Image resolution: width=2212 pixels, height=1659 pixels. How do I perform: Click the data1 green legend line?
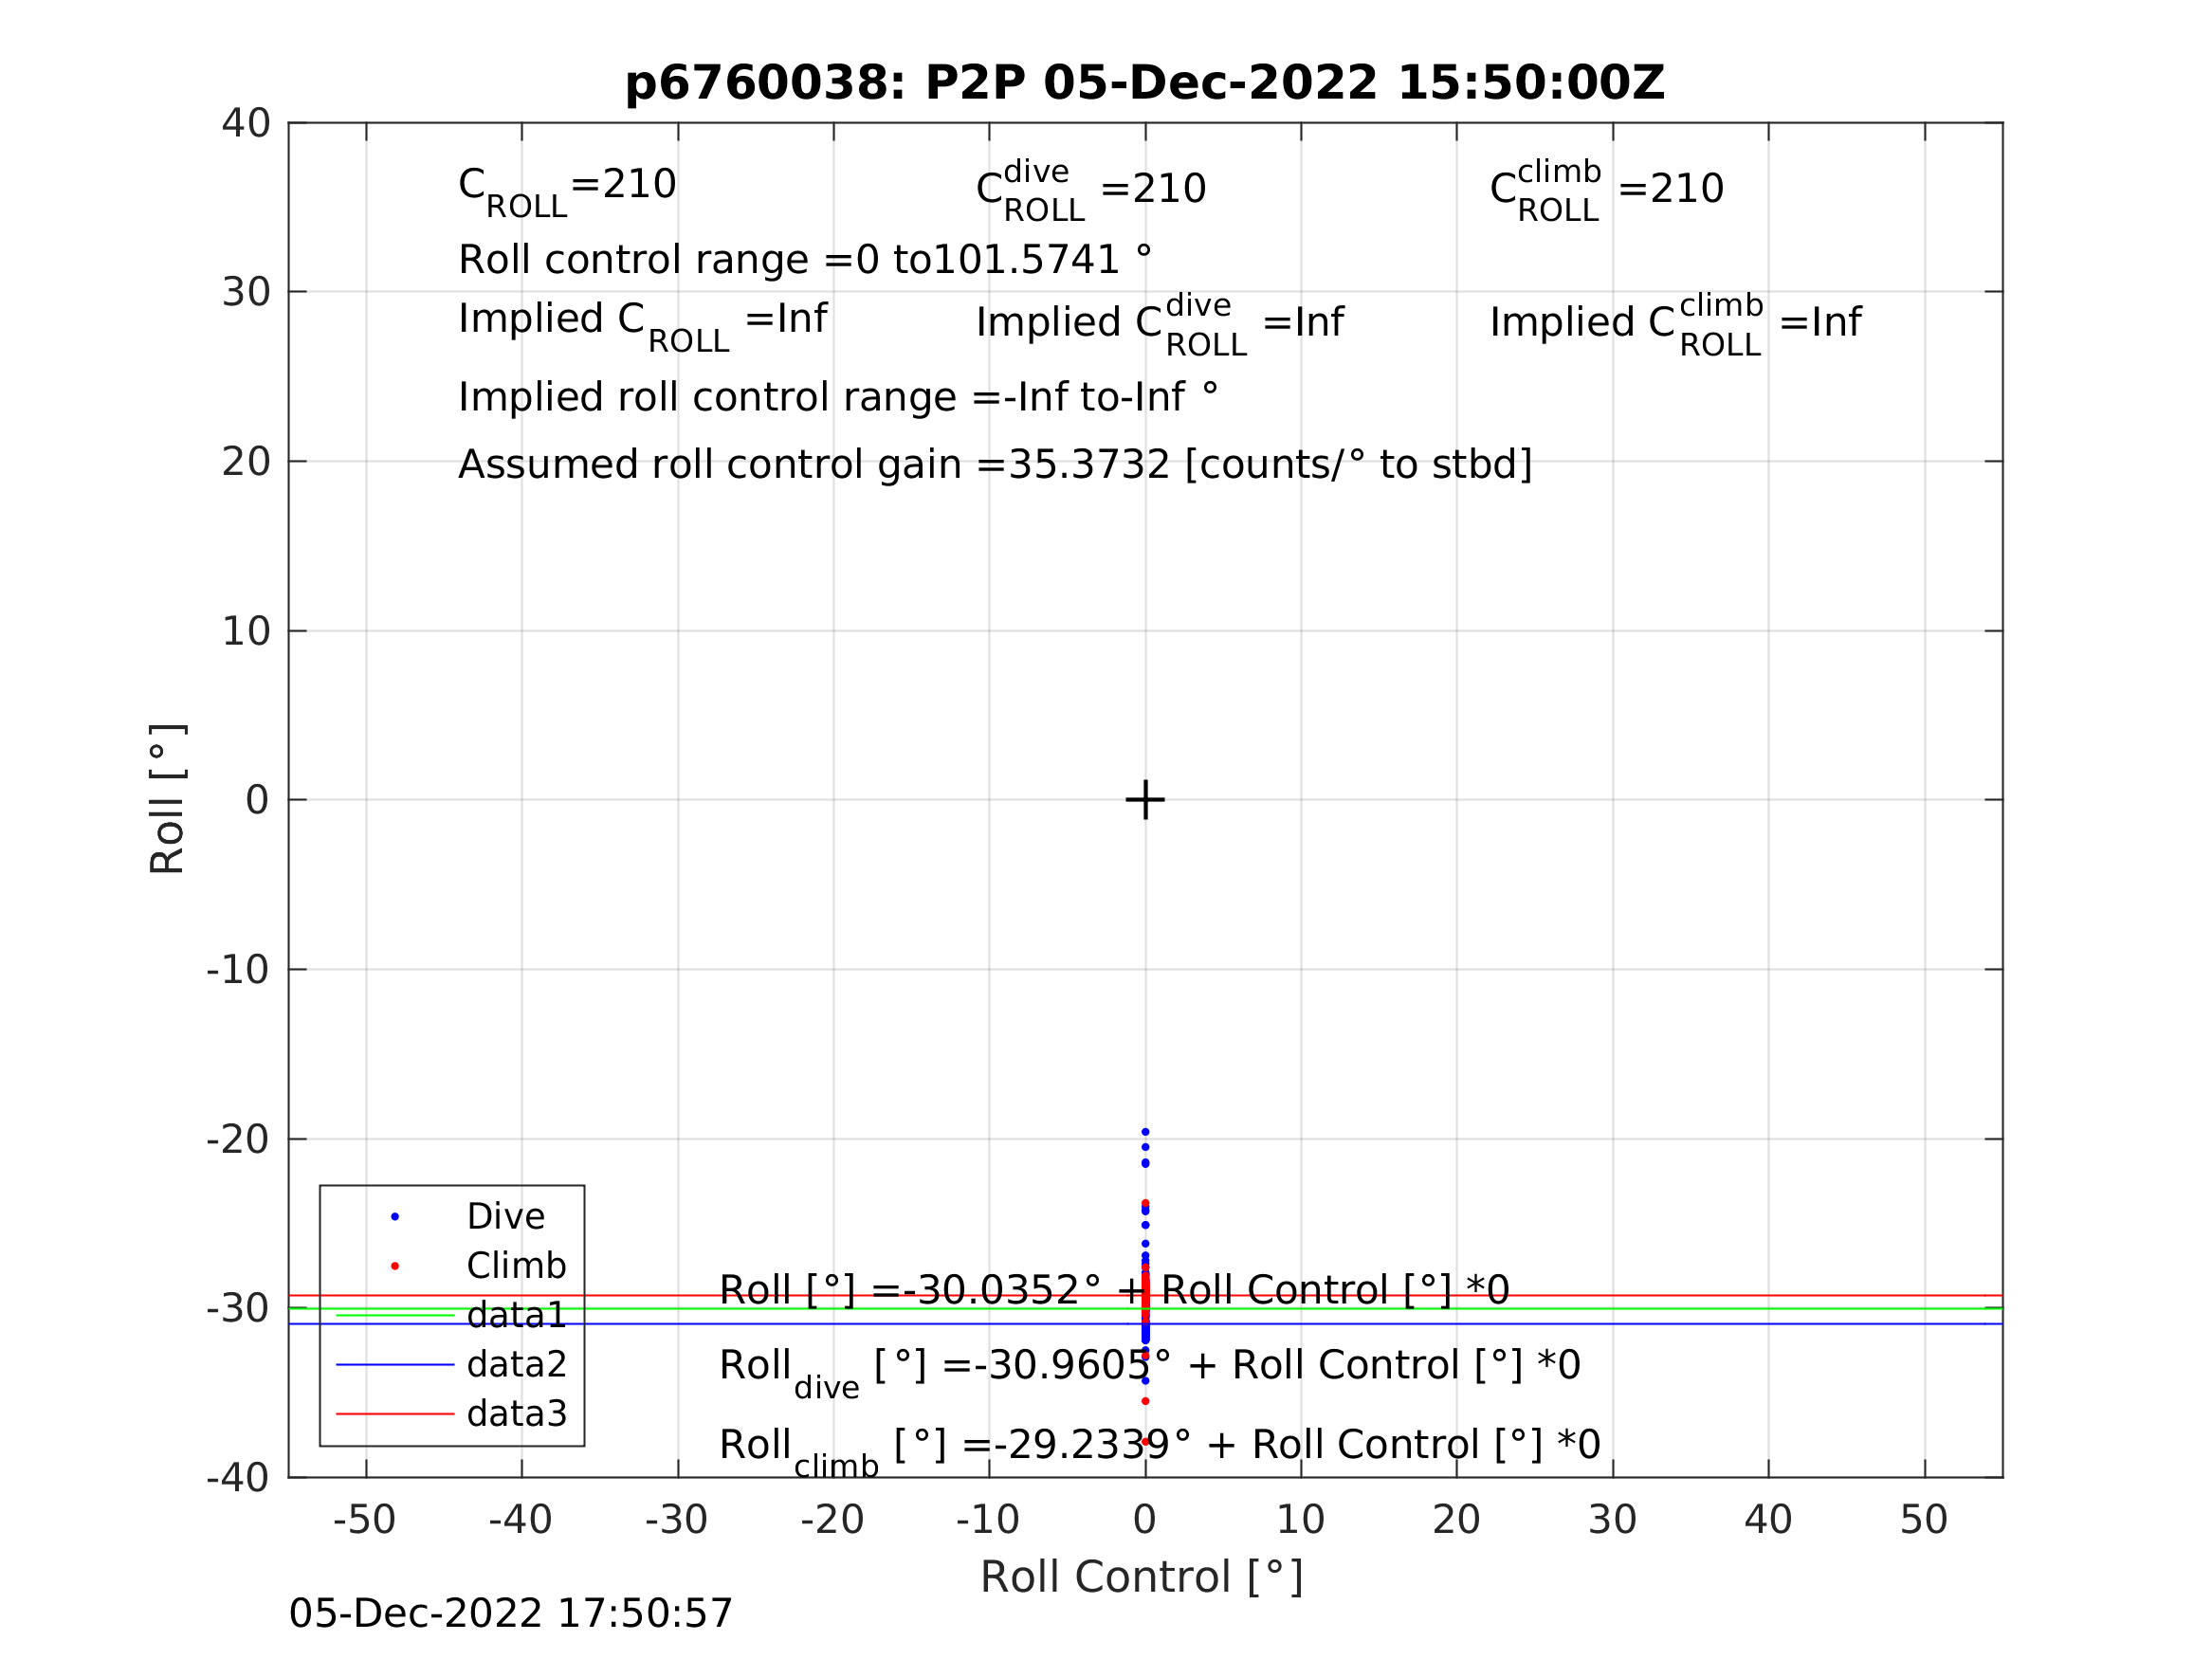(x=395, y=1315)
